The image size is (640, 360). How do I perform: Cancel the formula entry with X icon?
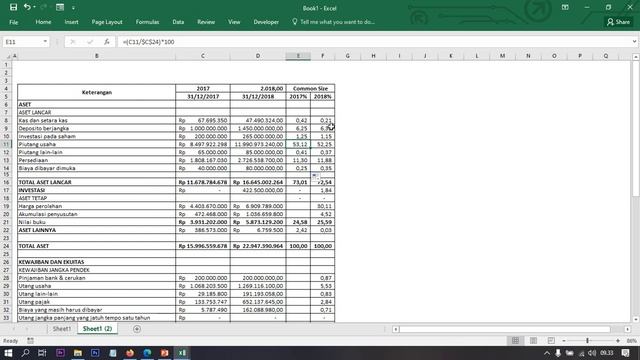[72, 42]
